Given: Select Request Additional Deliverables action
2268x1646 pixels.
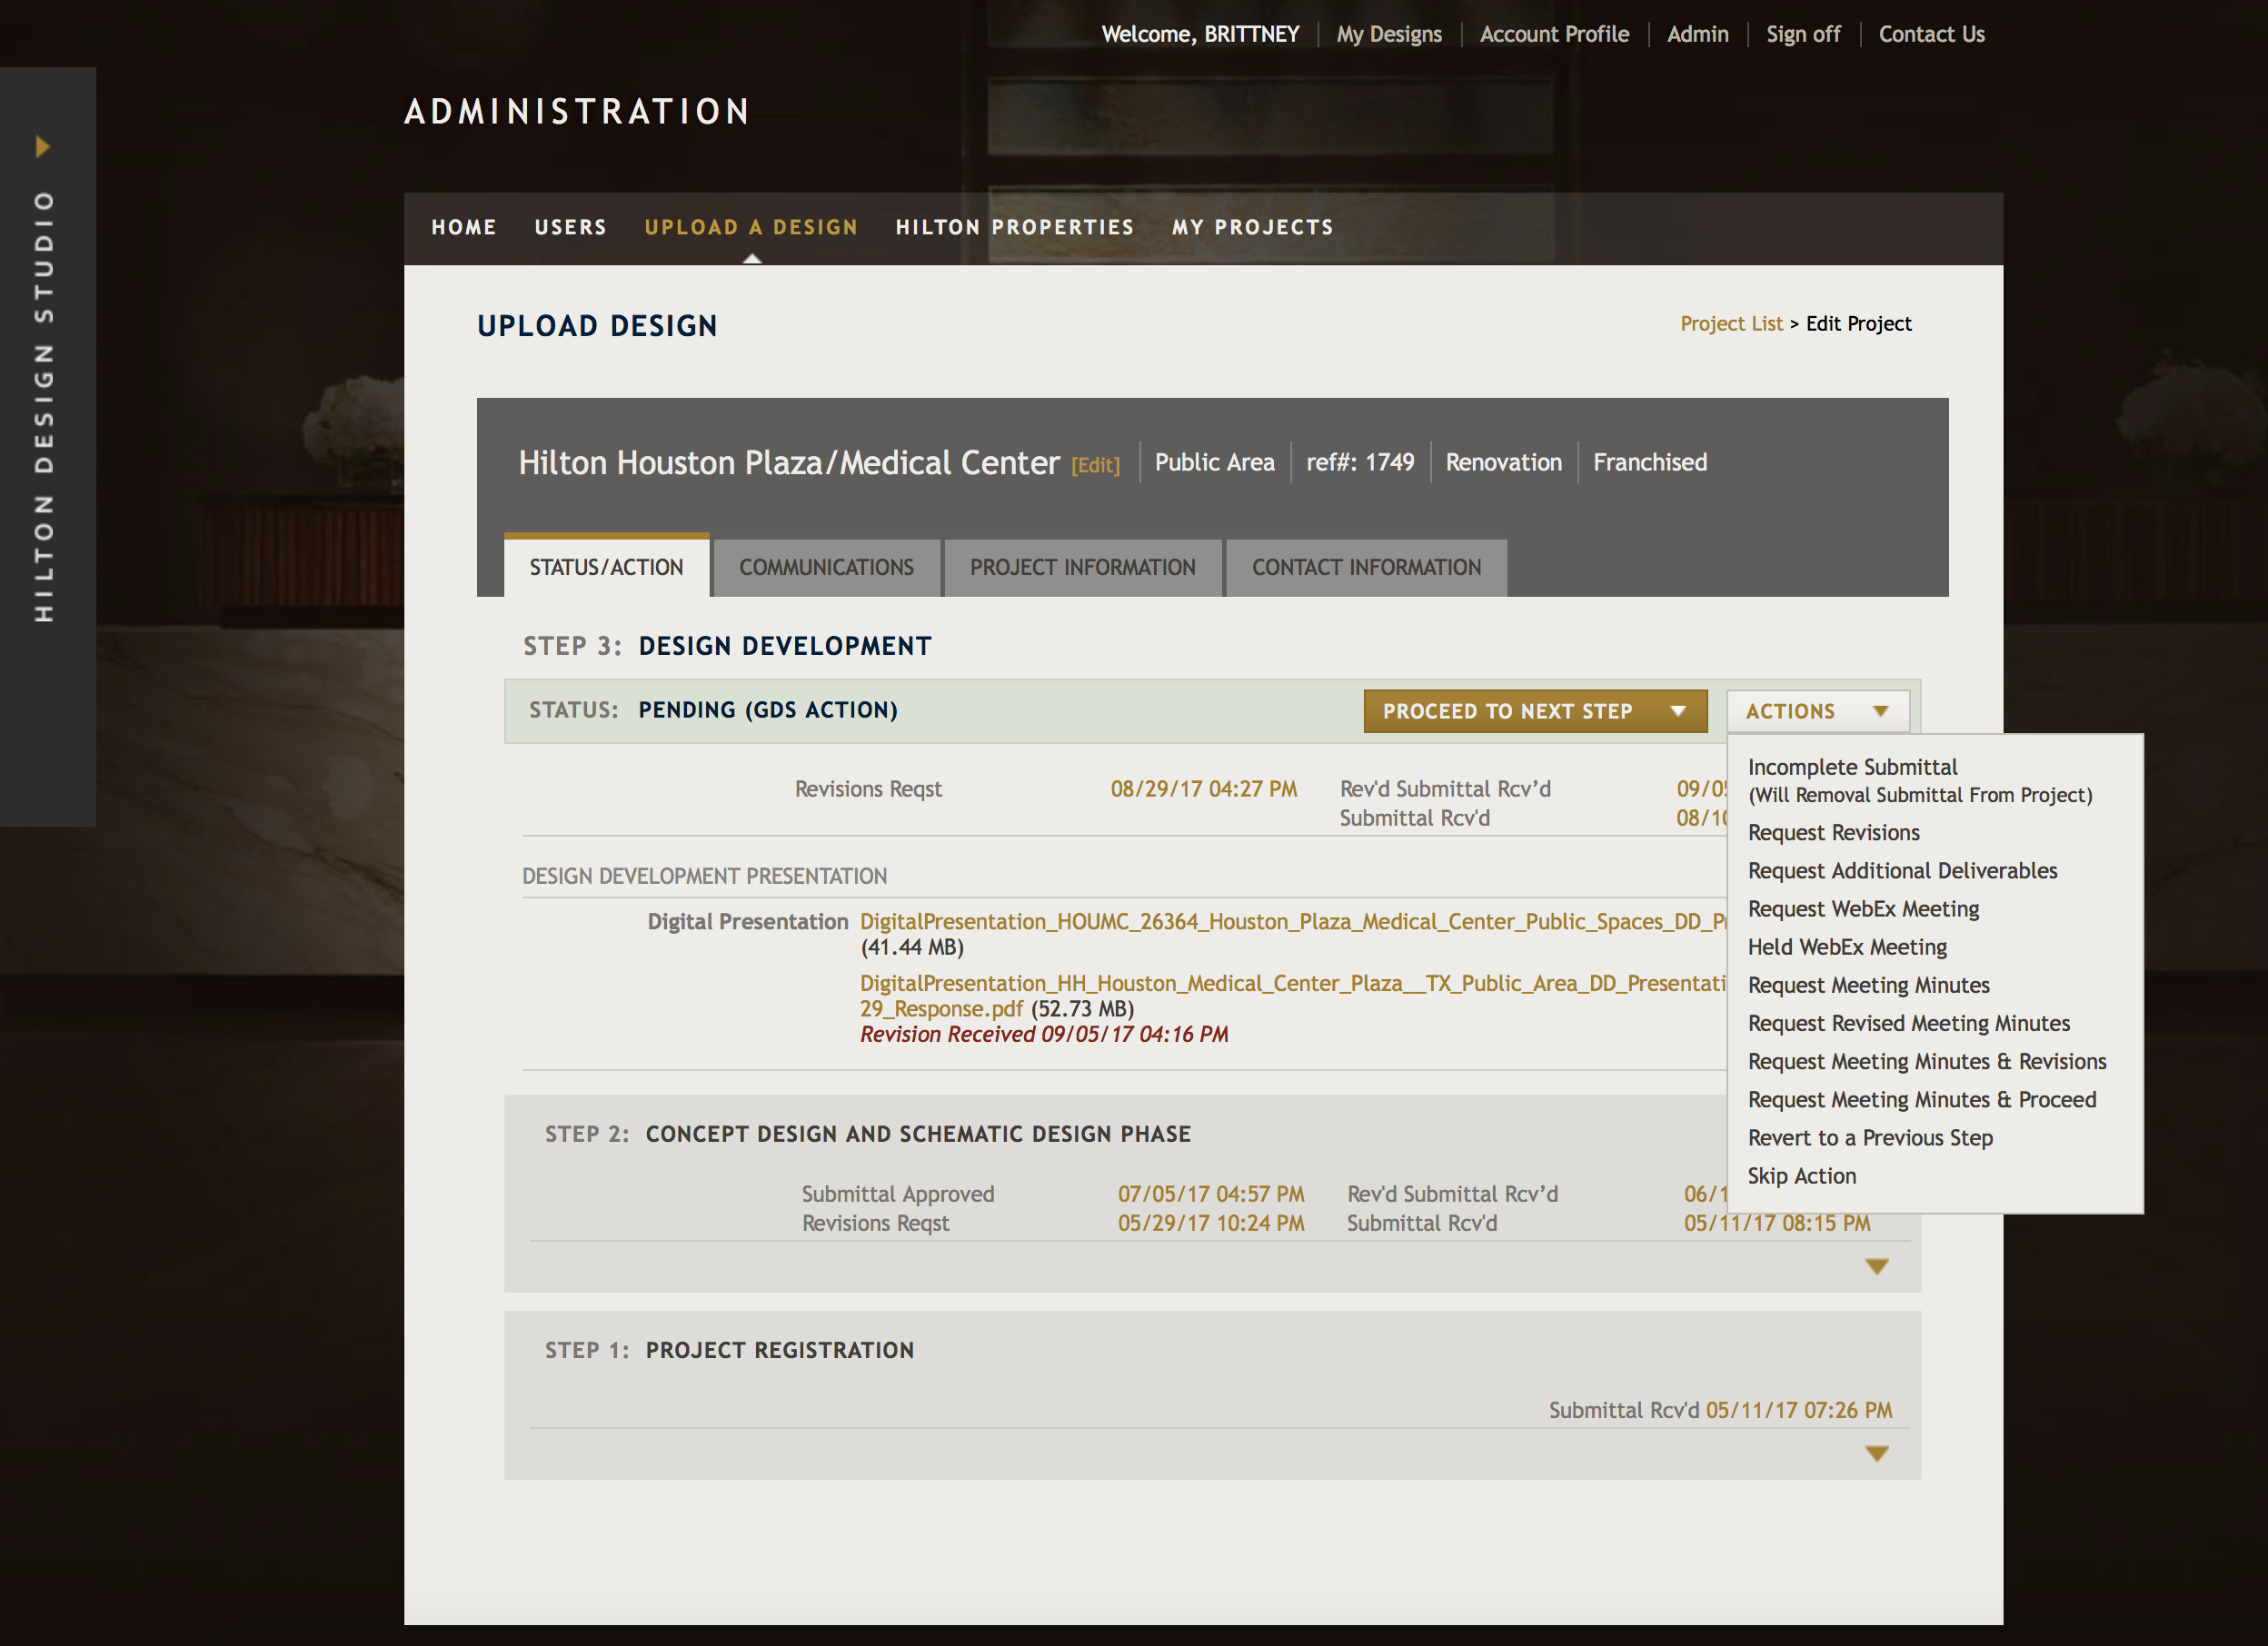Looking at the screenshot, I should [1903, 870].
